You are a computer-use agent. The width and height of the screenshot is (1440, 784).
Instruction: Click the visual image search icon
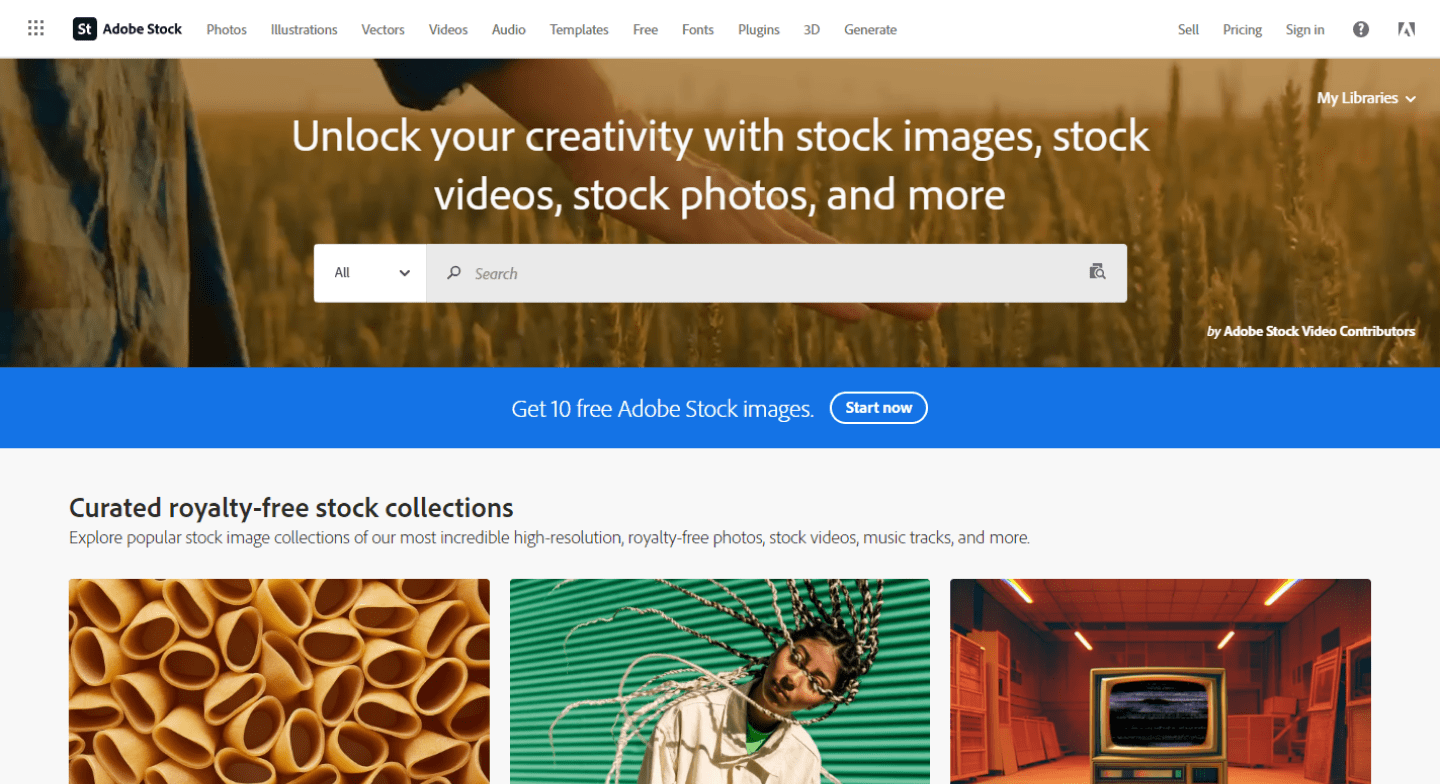(1097, 272)
